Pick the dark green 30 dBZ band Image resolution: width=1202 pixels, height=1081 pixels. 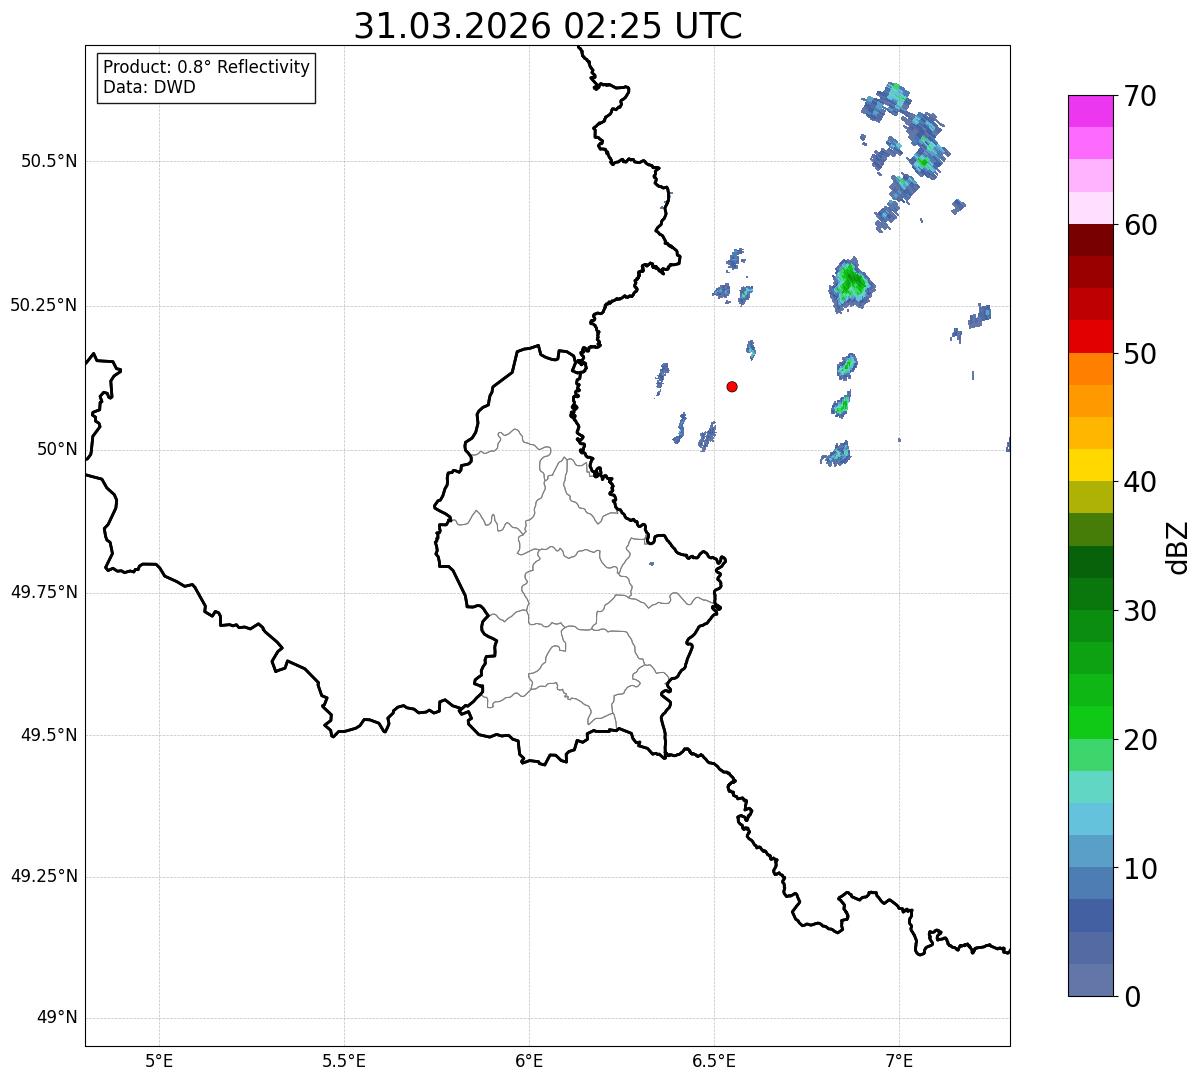(x=1090, y=594)
